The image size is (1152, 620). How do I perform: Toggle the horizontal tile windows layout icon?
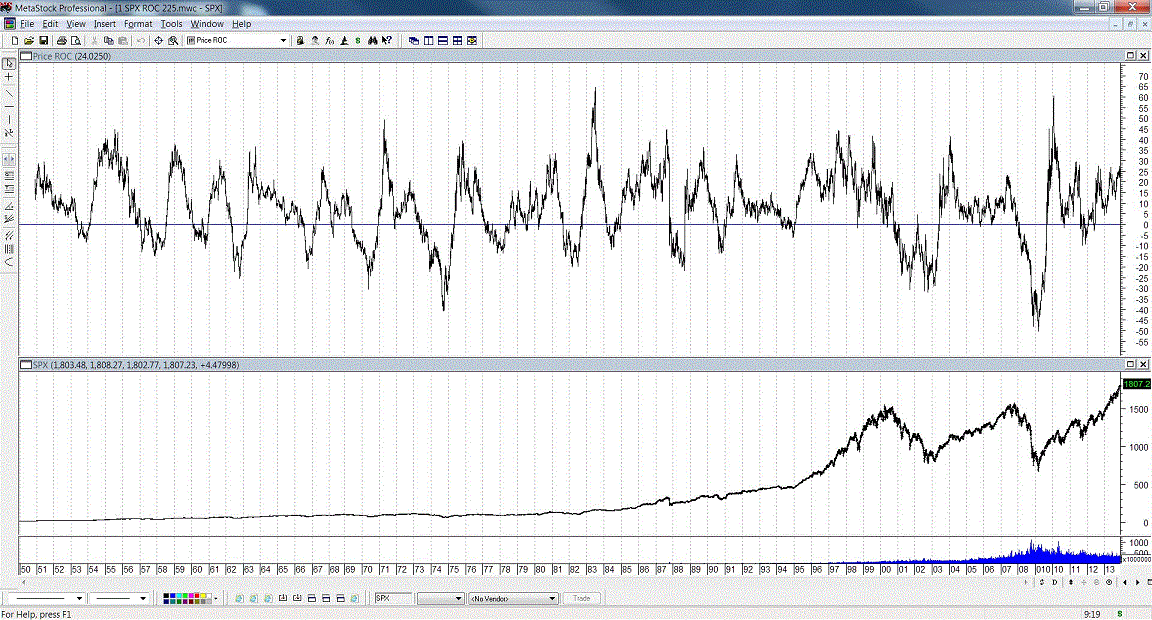[443, 40]
